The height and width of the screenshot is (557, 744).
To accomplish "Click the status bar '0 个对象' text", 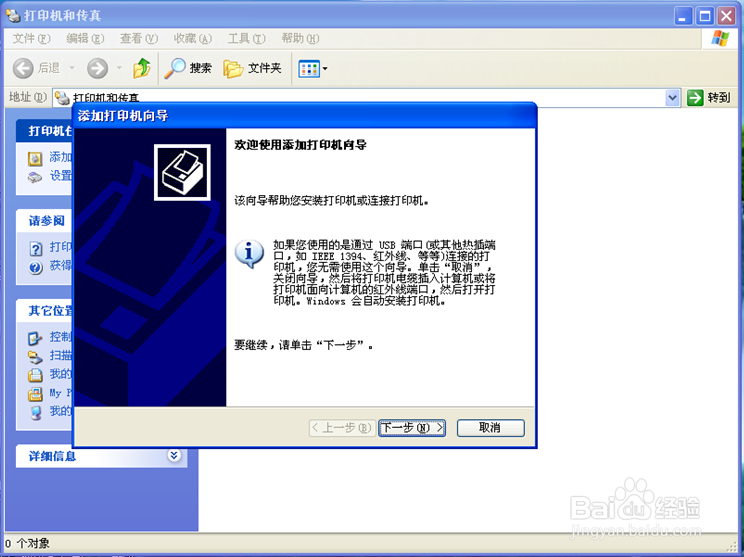I will click(27, 543).
